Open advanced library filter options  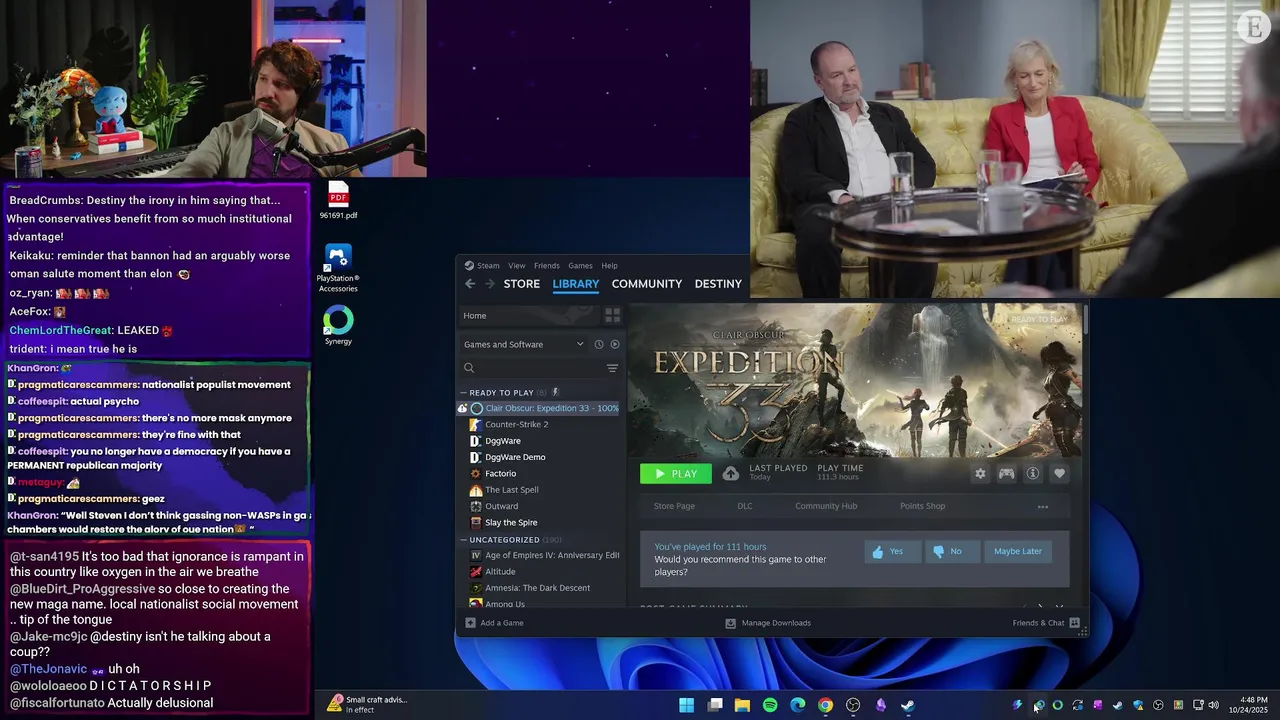coord(612,368)
